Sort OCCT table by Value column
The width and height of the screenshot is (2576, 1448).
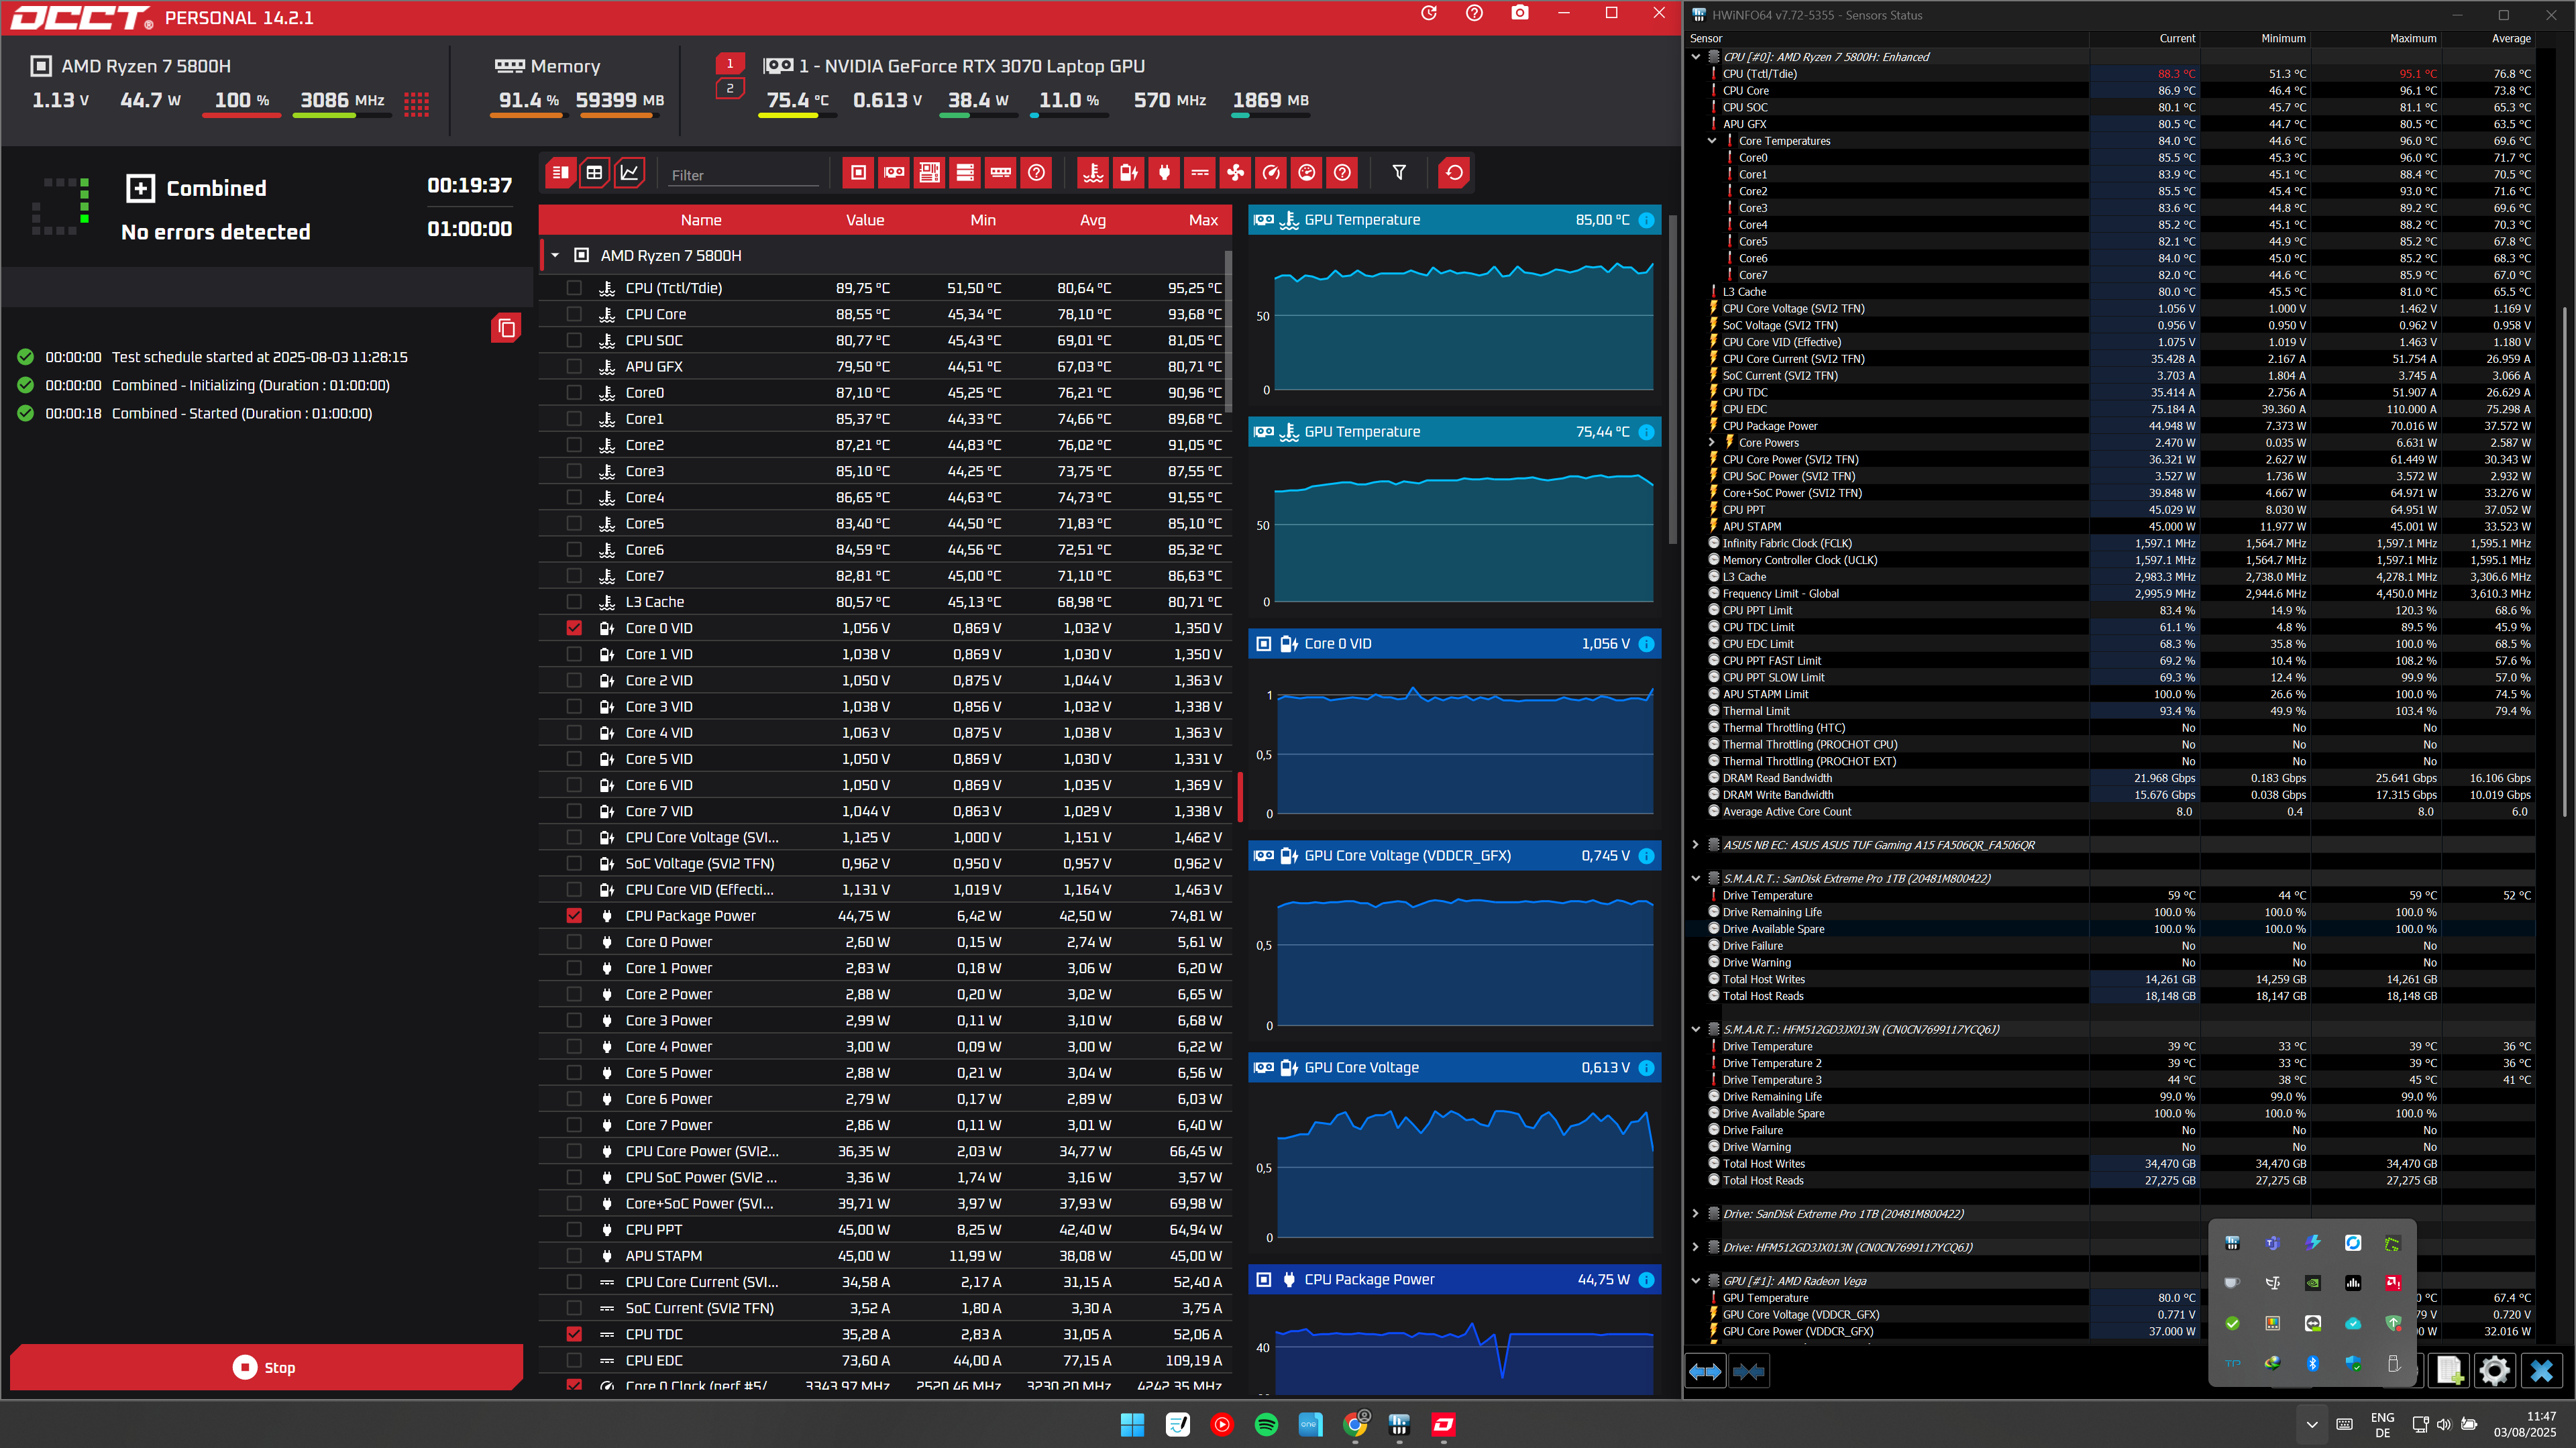coord(865,220)
